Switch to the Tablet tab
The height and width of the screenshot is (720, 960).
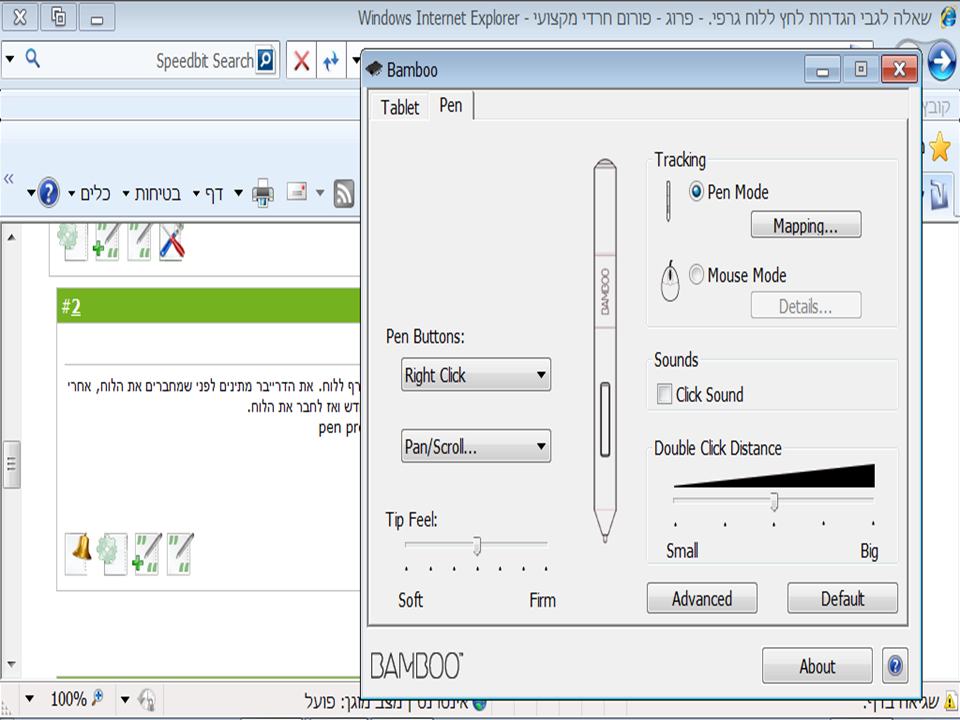tap(400, 107)
